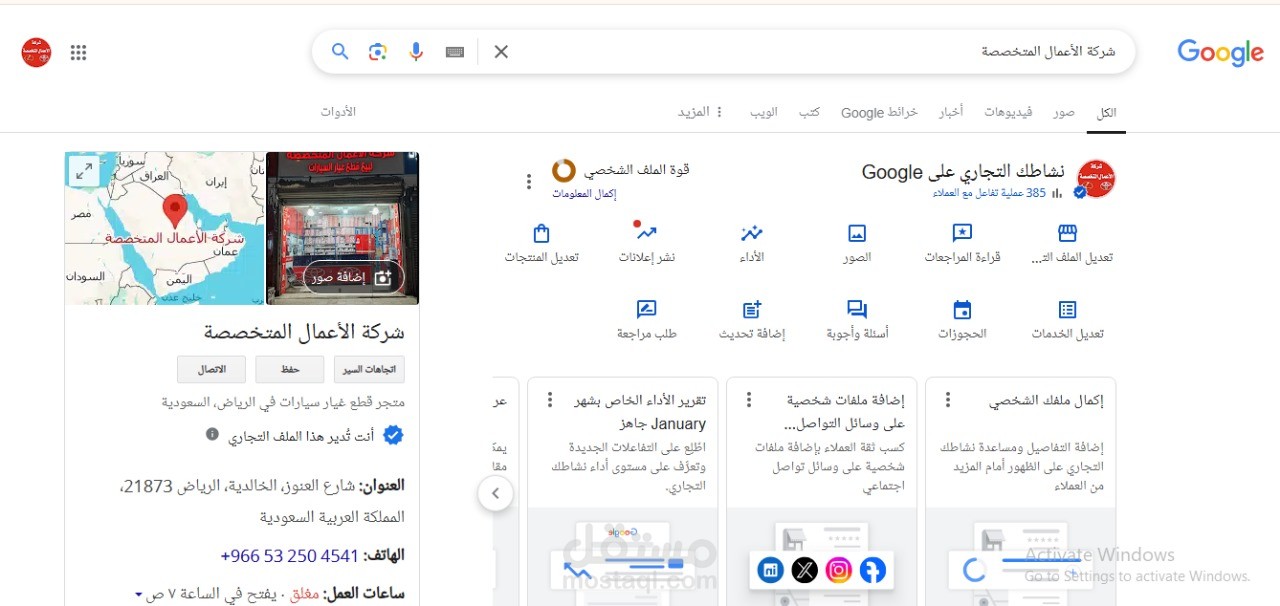The height and width of the screenshot is (606, 1280).
Task: Open the social media profiles card
Action: [x=821, y=491]
